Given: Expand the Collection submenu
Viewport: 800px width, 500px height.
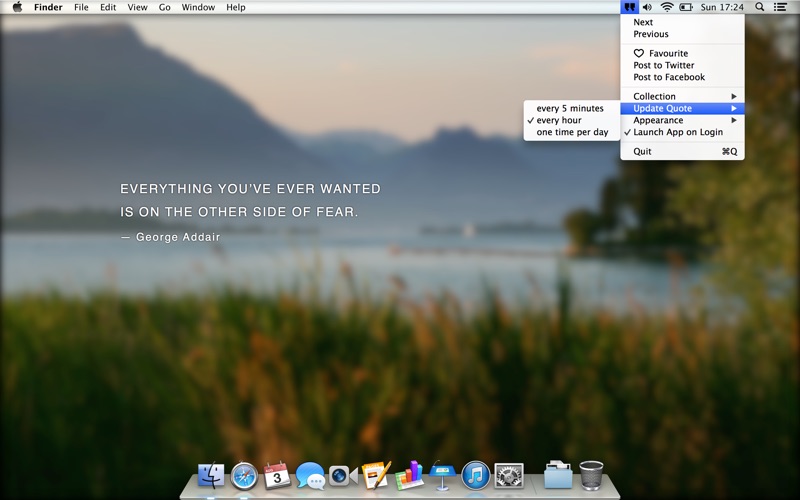Looking at the screenshot, I should (x=682, y=96).
